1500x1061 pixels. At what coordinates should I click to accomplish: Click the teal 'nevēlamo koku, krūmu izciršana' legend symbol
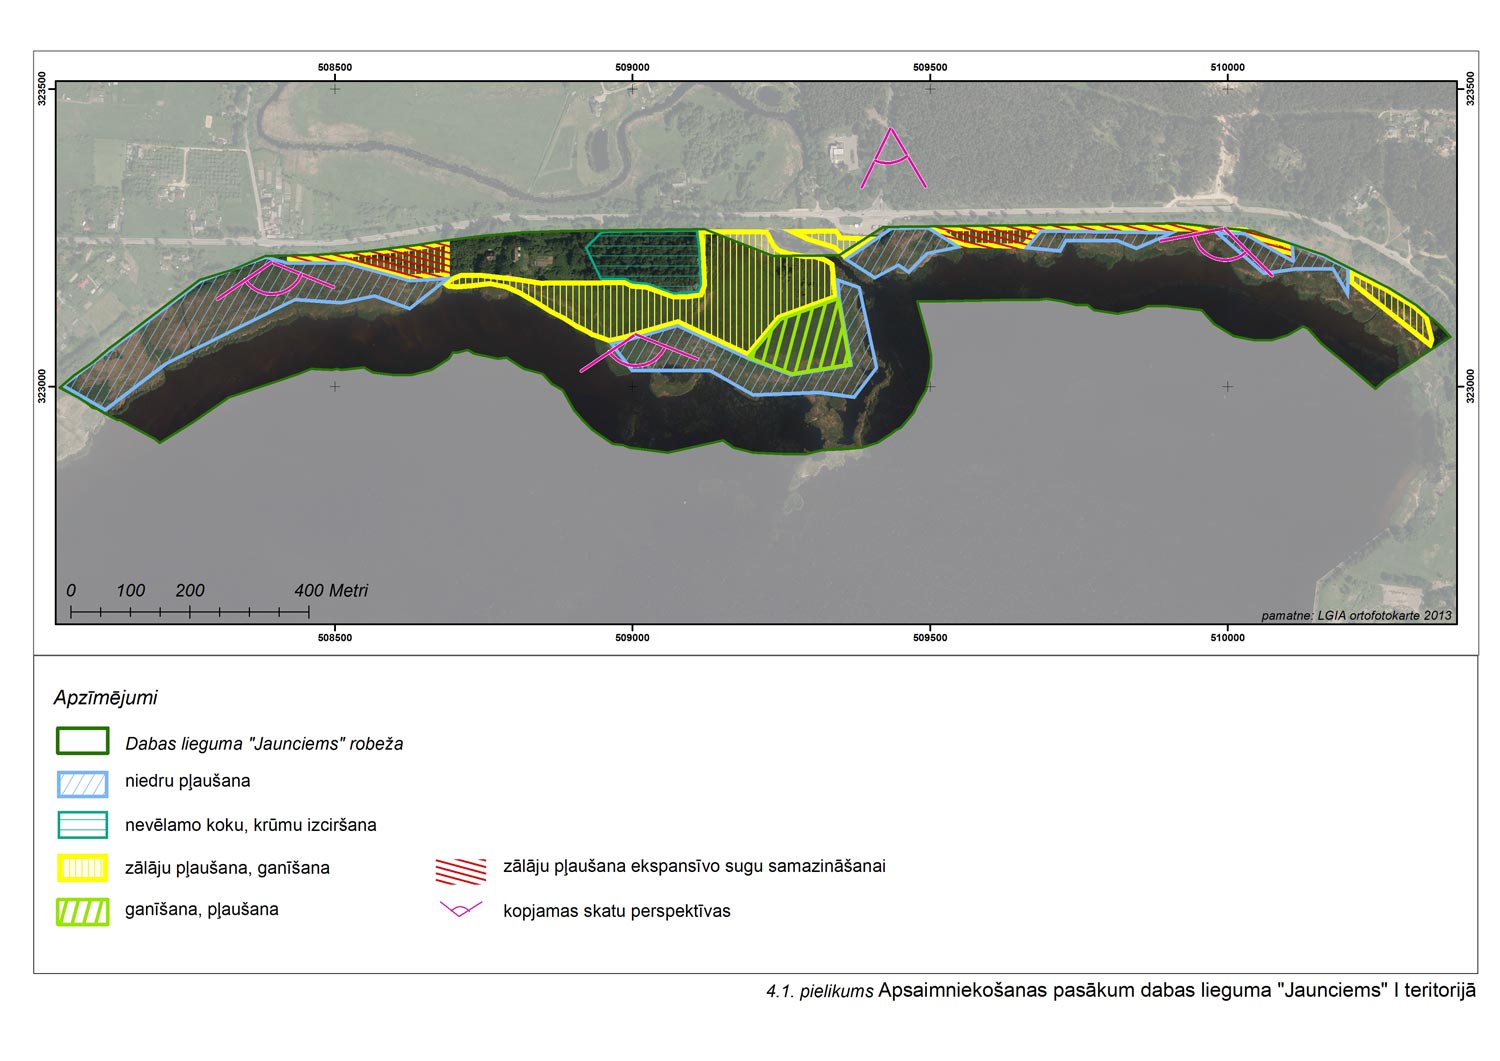point(82,825)
